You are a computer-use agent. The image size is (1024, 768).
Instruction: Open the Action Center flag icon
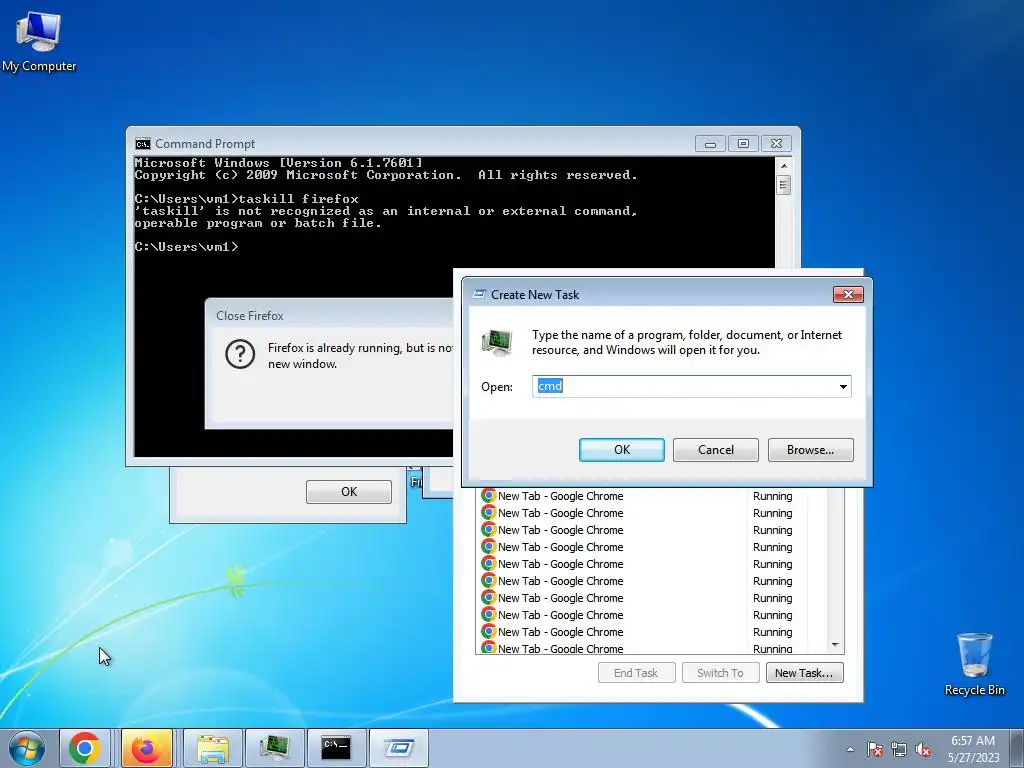tap(875, 749)
